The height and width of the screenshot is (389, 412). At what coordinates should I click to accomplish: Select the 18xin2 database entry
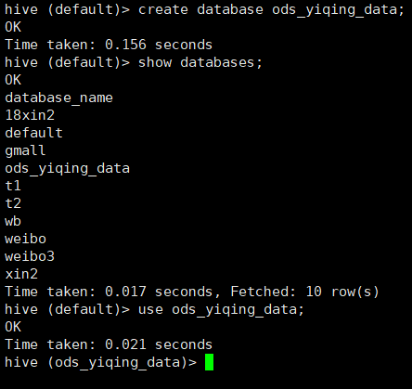click(x=30, y=115)
